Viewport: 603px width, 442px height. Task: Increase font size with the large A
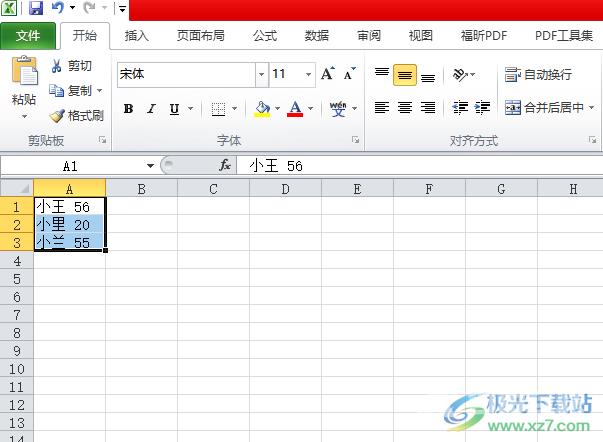click(328, 73)
